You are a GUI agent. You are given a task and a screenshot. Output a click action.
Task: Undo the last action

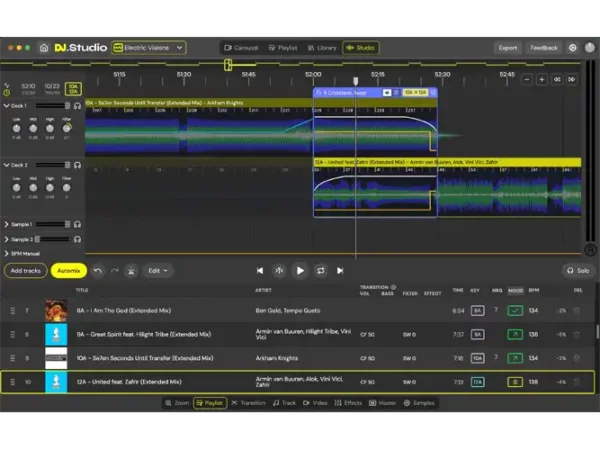pyautogui.click(x=98, y=271)
